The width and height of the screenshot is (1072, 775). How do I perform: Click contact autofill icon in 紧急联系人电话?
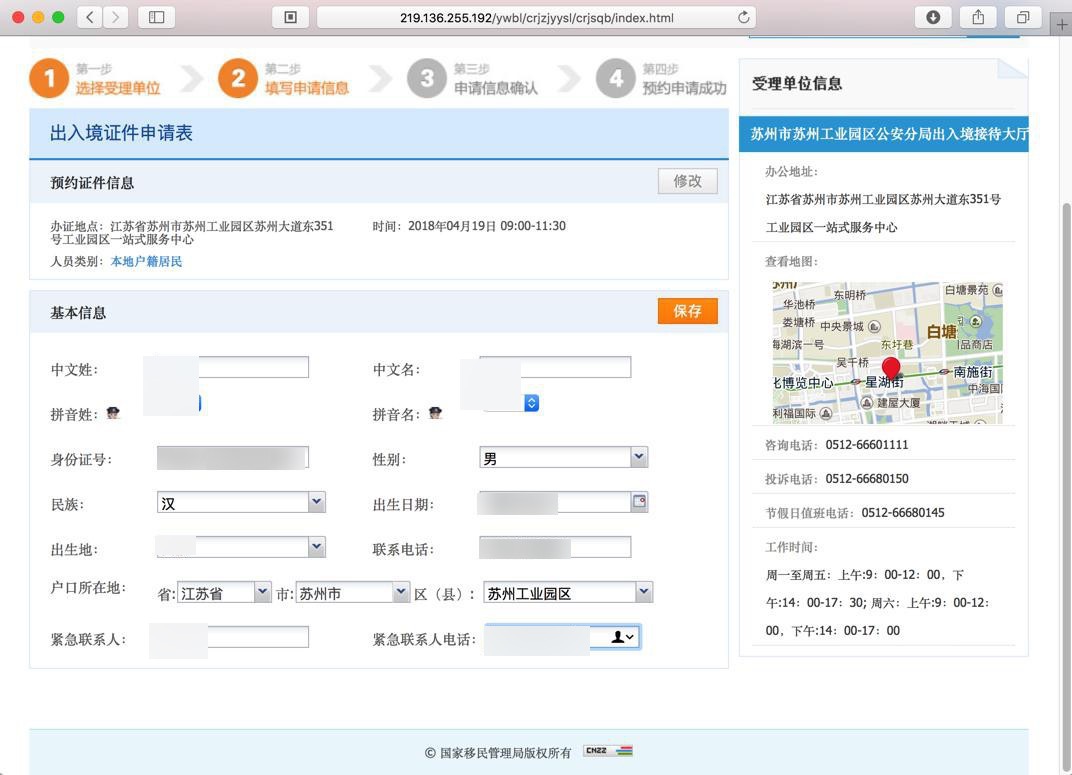click(622, 637)
